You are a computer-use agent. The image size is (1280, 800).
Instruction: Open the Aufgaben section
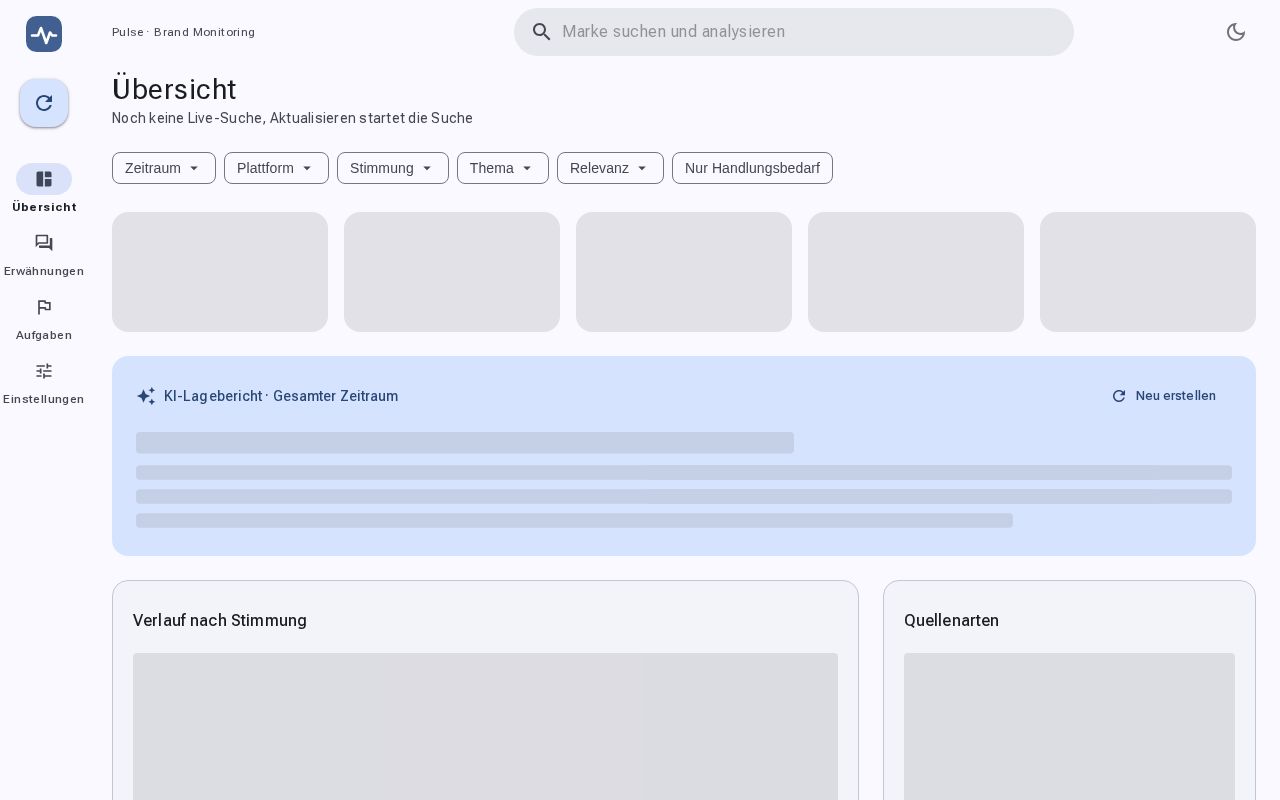[44, 317]
